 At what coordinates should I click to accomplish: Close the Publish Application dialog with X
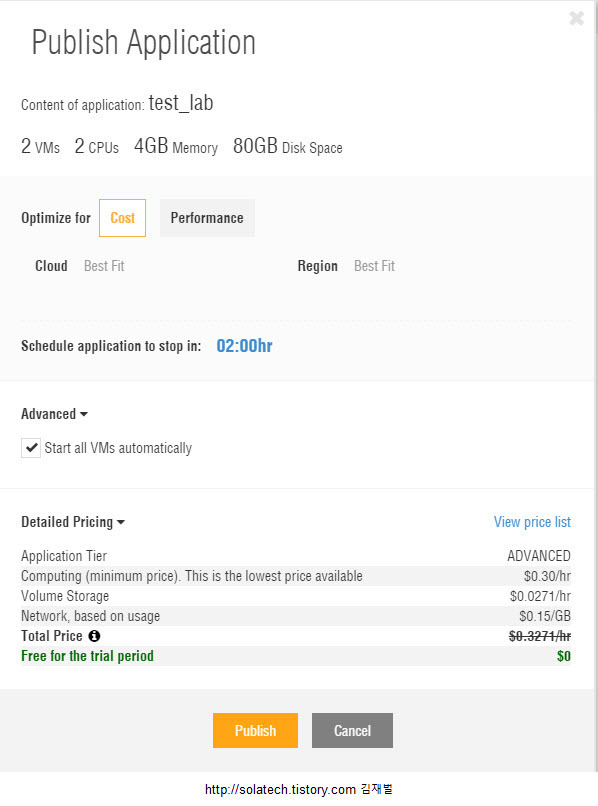pos(576,19)
